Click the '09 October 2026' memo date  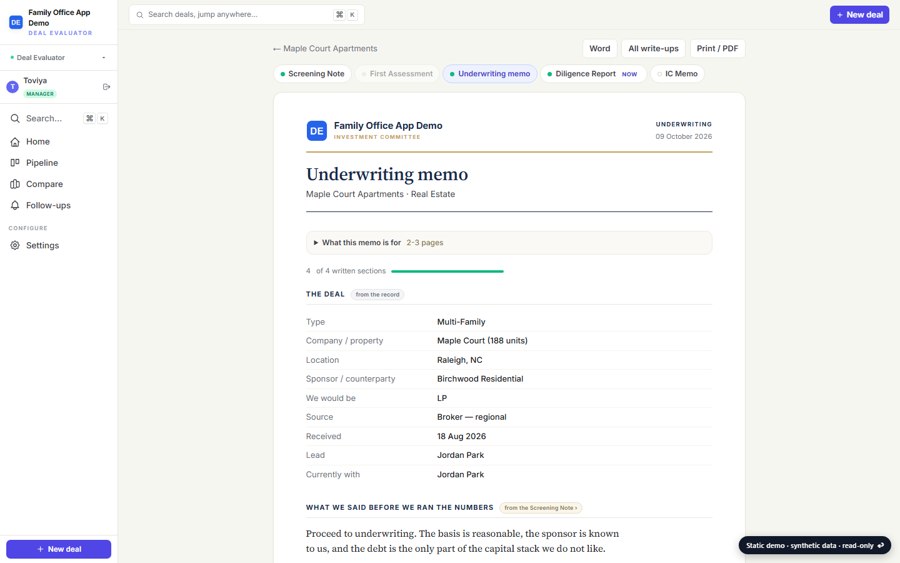[x=684, y=137]
